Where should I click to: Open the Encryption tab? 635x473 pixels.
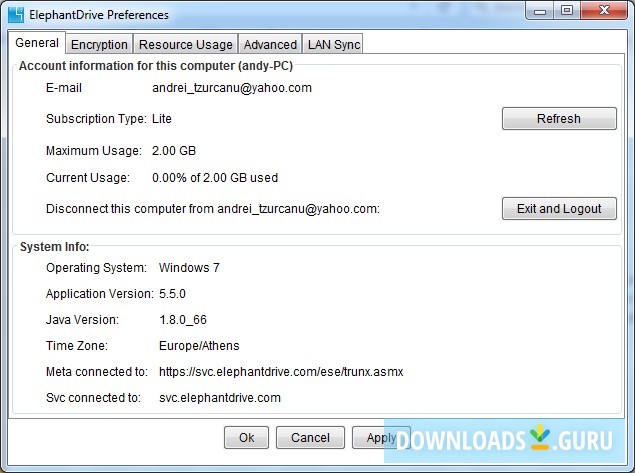click(99, 44)
